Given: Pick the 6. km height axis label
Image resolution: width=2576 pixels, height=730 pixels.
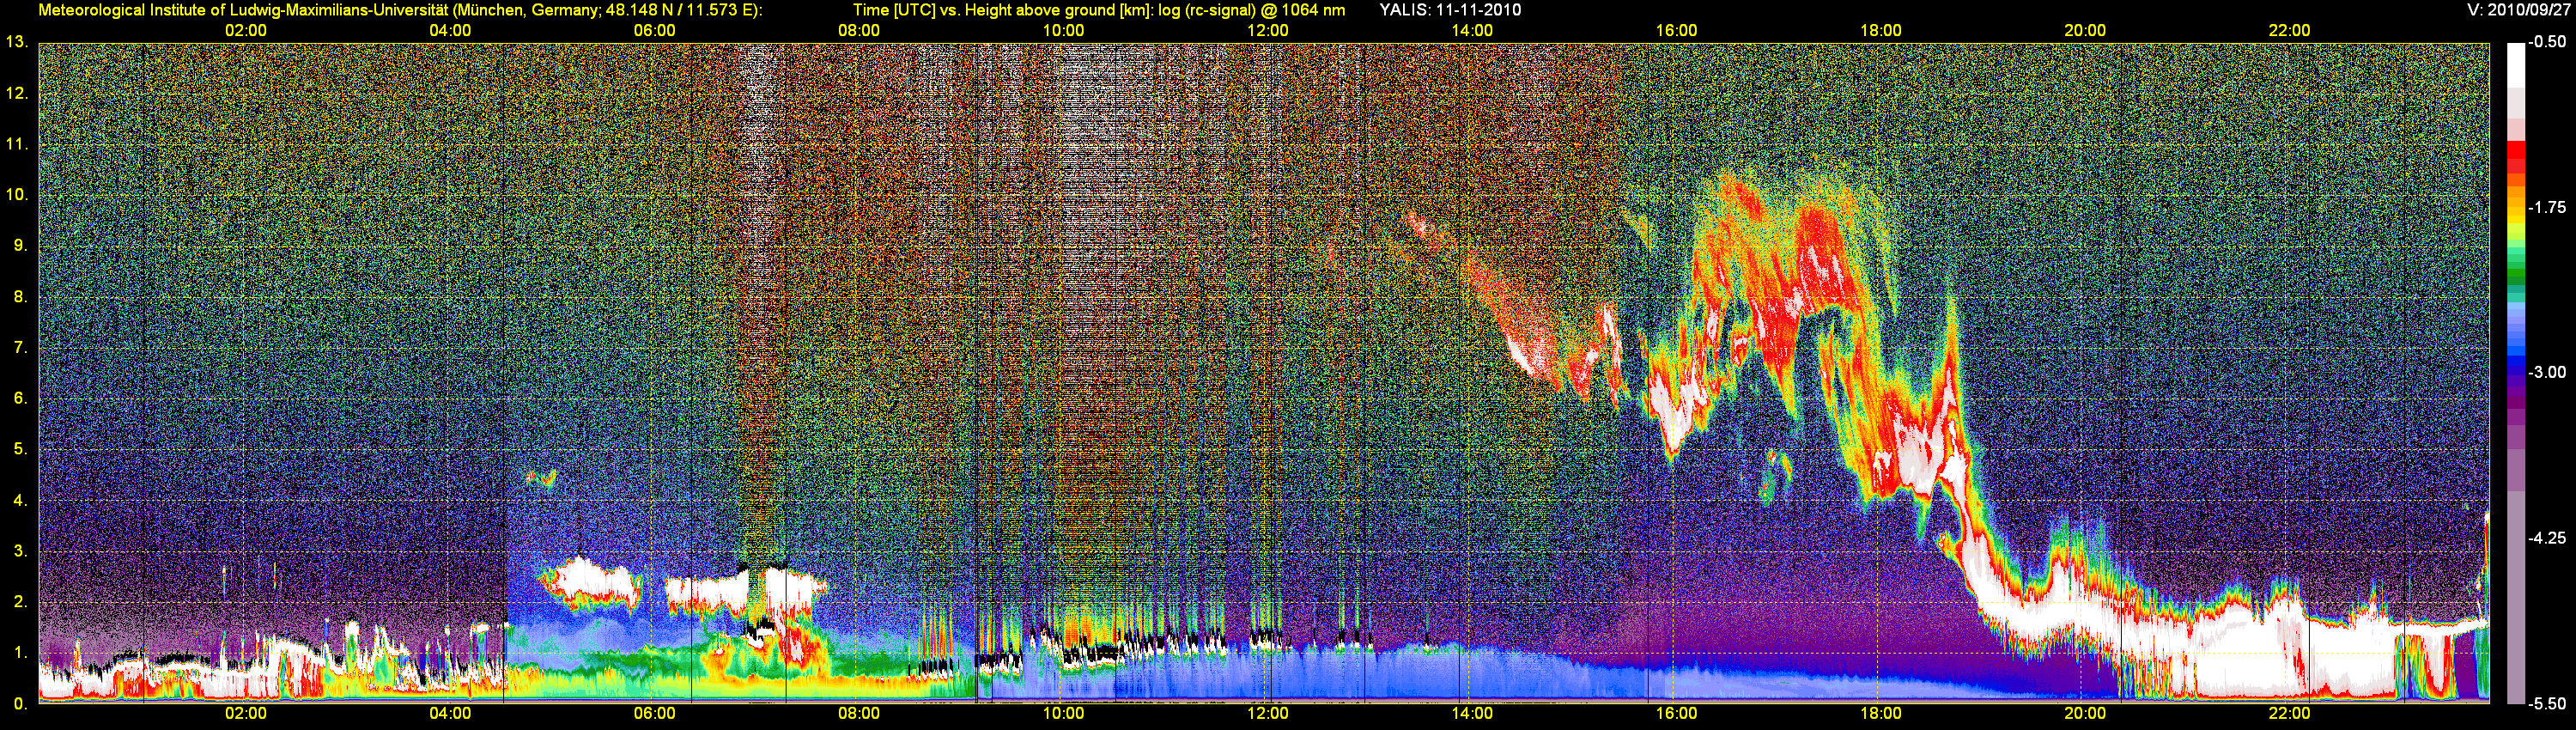Looking at the screenshot, I should coord(19,398).
